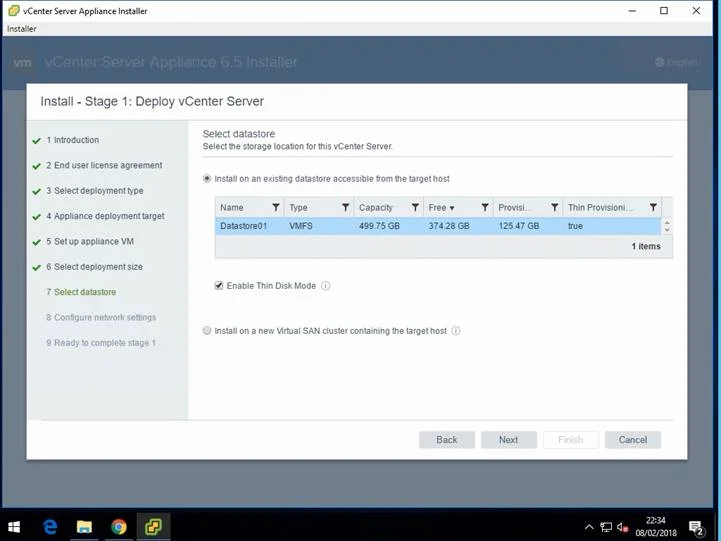This screenshot has width=721, height=541.
Task: Click the 125.47 GB provisioned cell
Action: click(519, 226)
